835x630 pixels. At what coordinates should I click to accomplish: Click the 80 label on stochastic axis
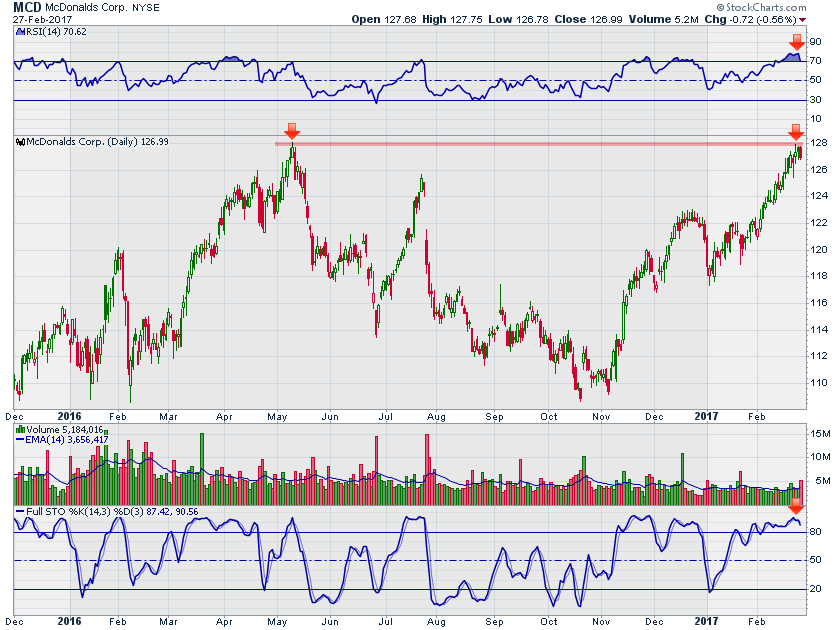point(815,532)
